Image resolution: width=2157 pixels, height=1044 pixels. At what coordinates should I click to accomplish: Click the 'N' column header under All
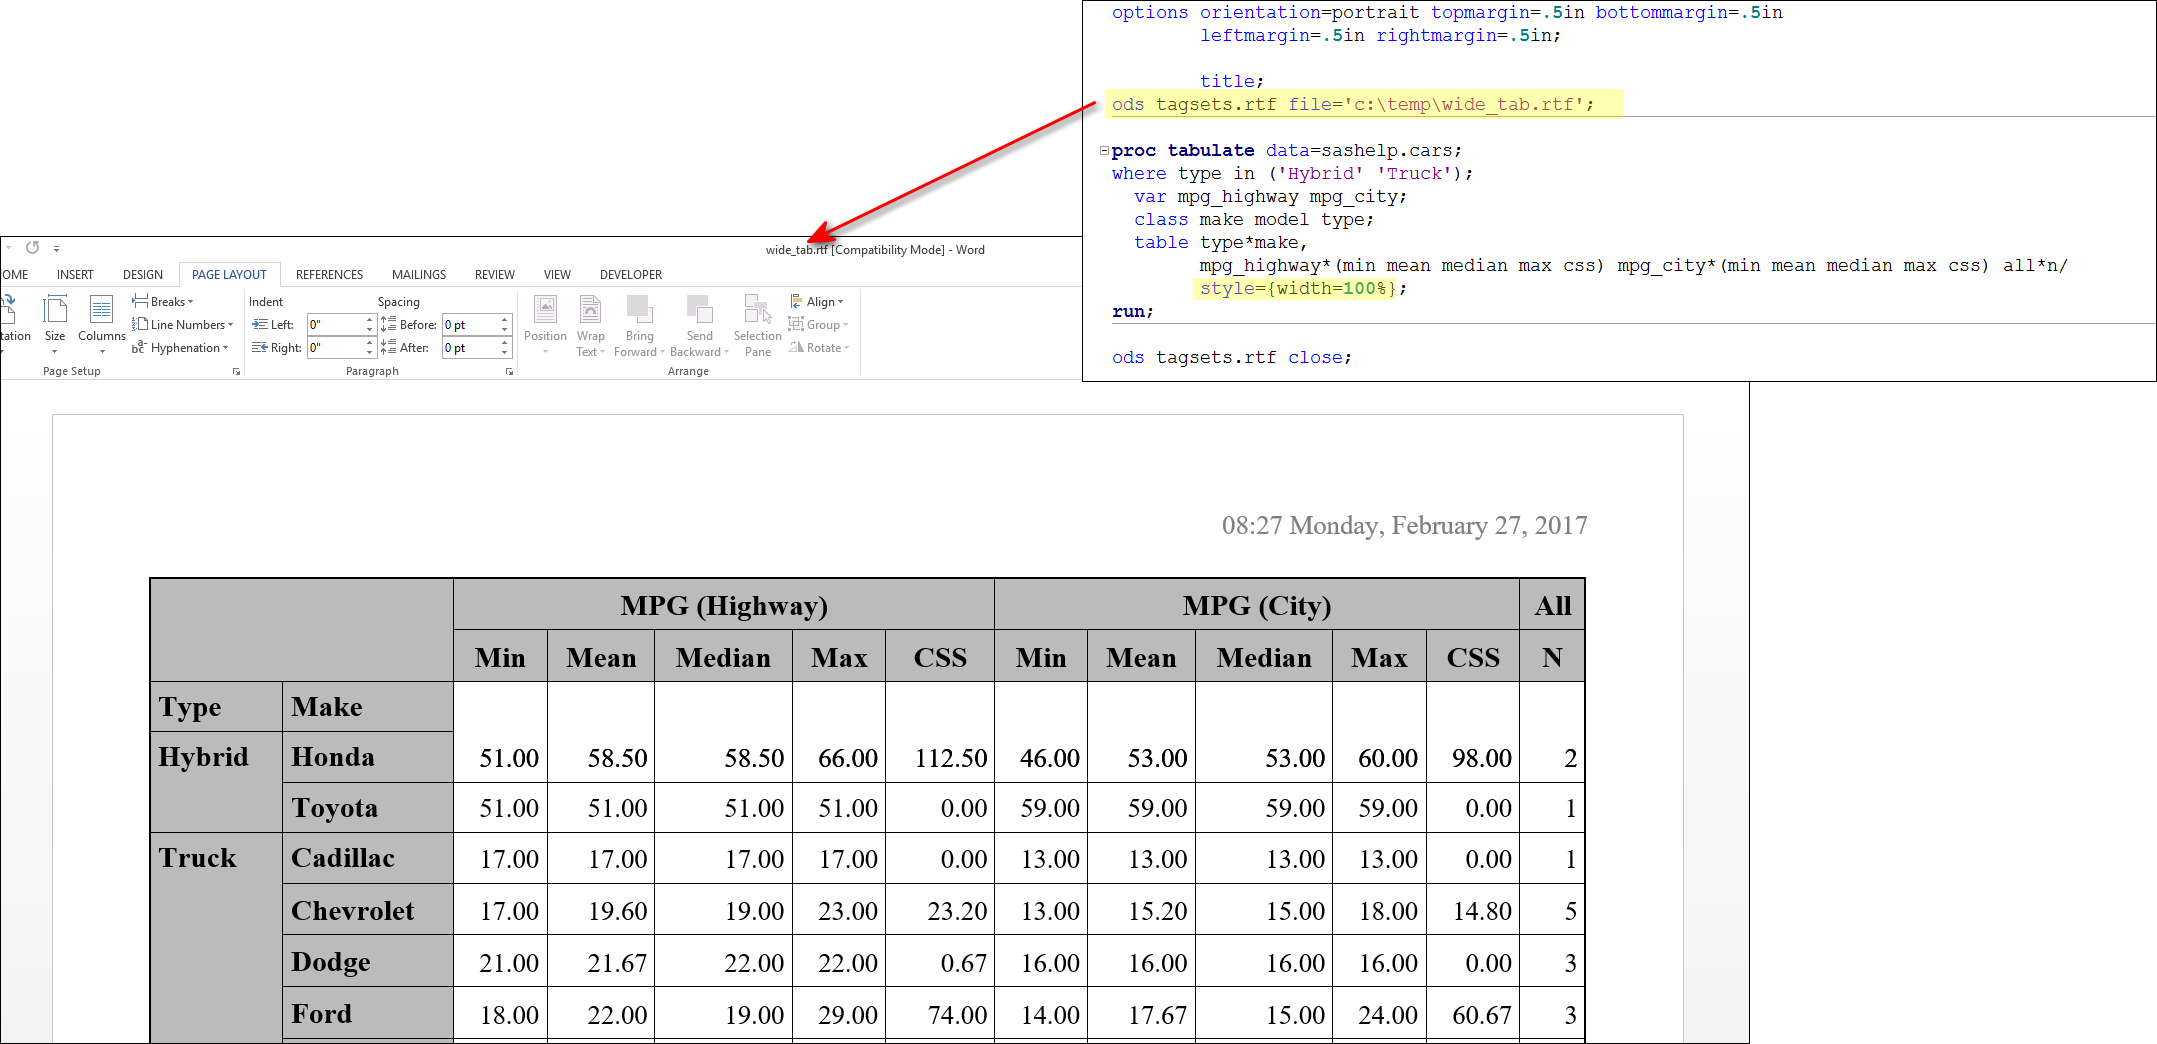point(1552,657)
